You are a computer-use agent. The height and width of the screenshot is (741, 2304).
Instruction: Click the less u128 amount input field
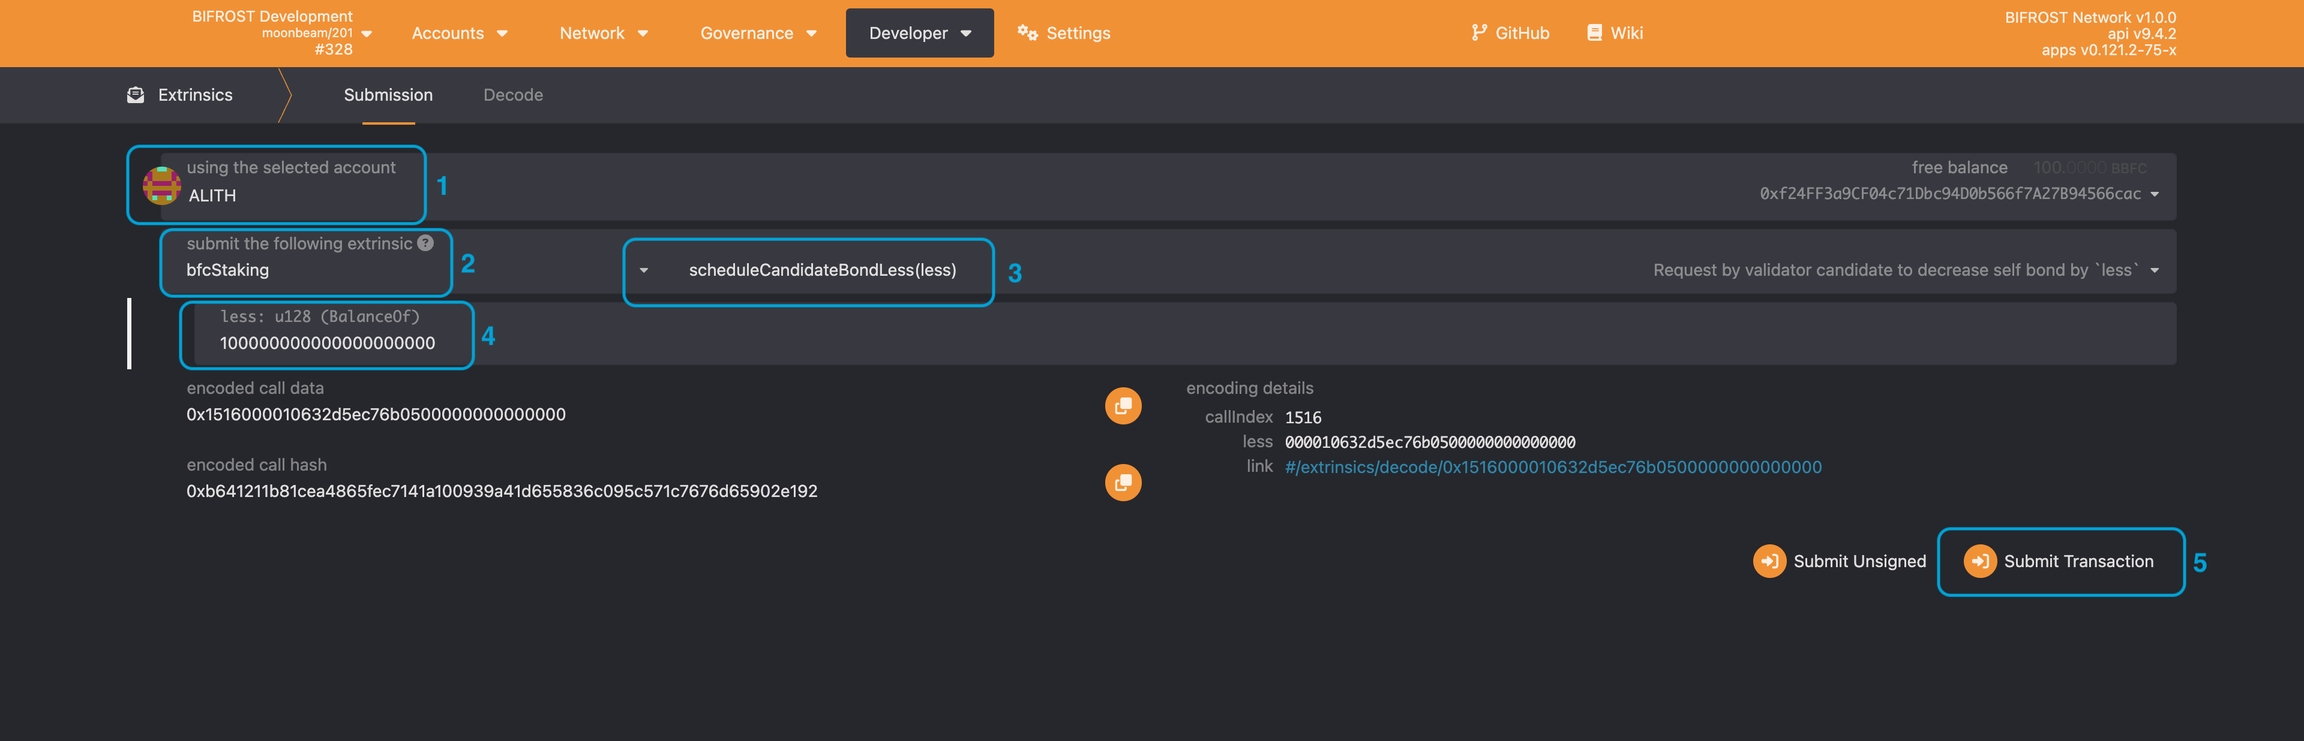point(327,343)
